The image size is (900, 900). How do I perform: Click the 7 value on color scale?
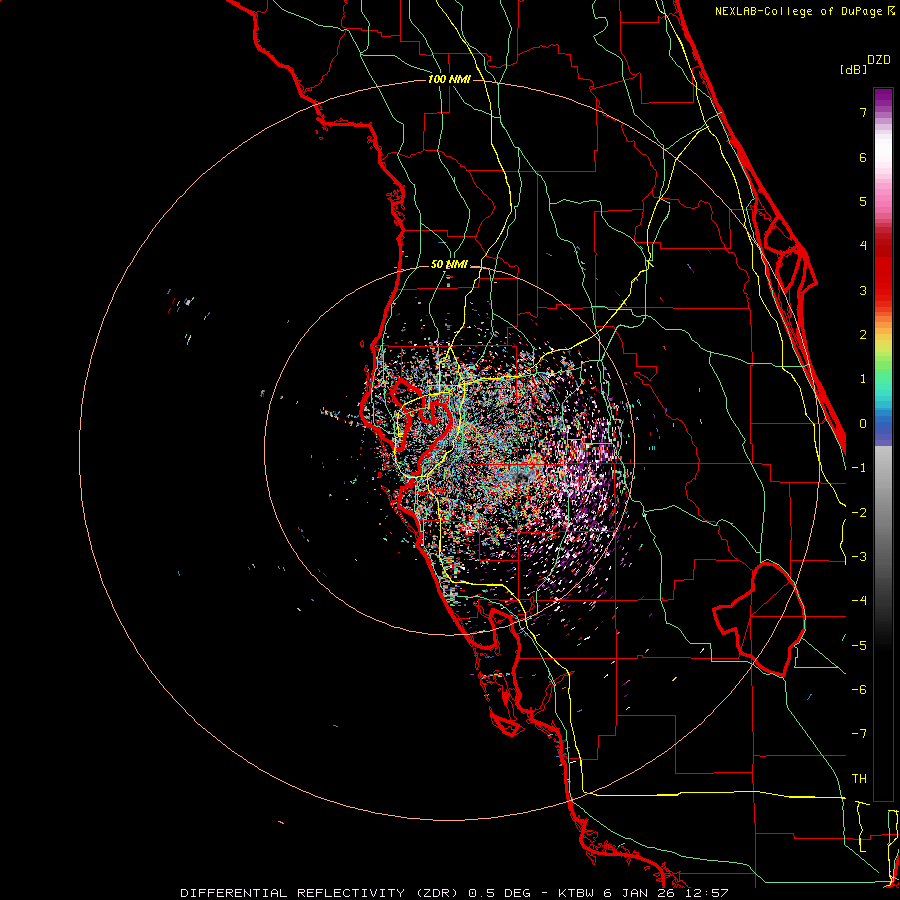point(863,112)
